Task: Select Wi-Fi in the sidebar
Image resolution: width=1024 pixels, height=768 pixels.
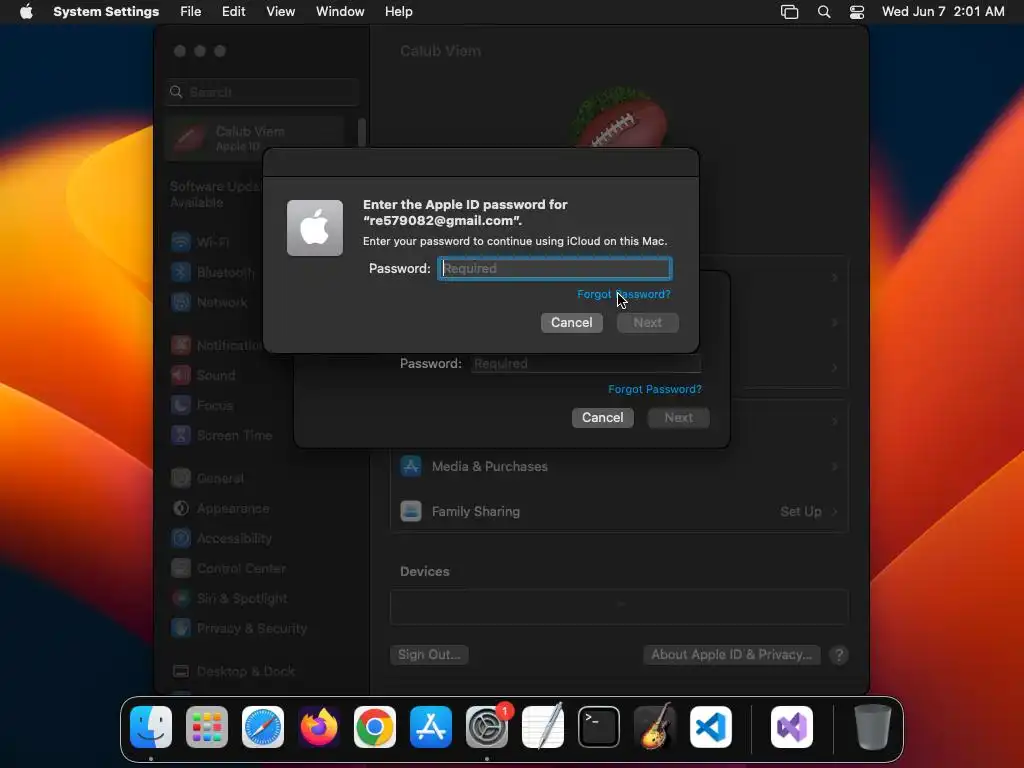Action: tap(213, 242)
